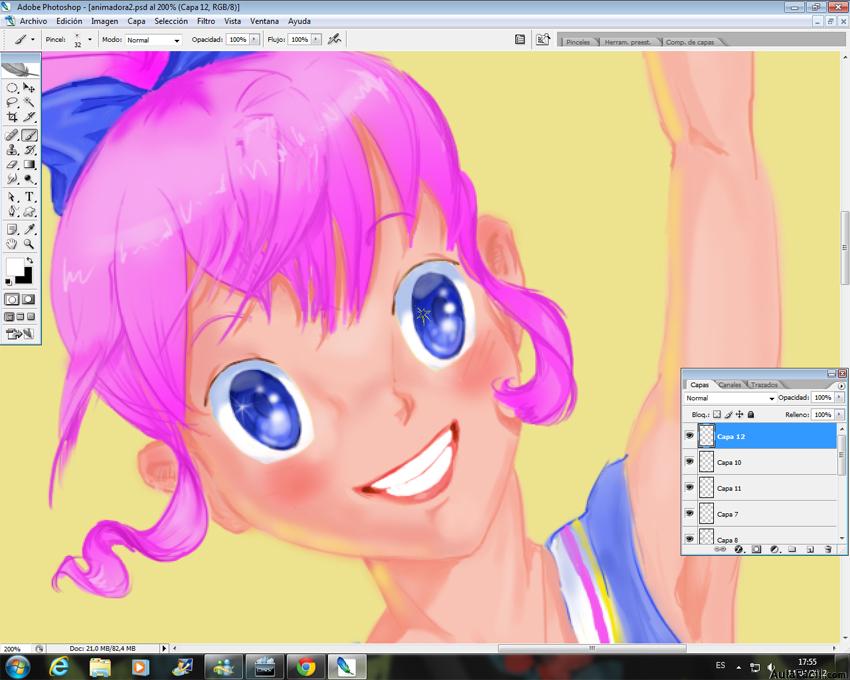The height and width of the screenshot is (680, 850).
Task: Open the brush size preset dropdown
Action: [89, 40]
